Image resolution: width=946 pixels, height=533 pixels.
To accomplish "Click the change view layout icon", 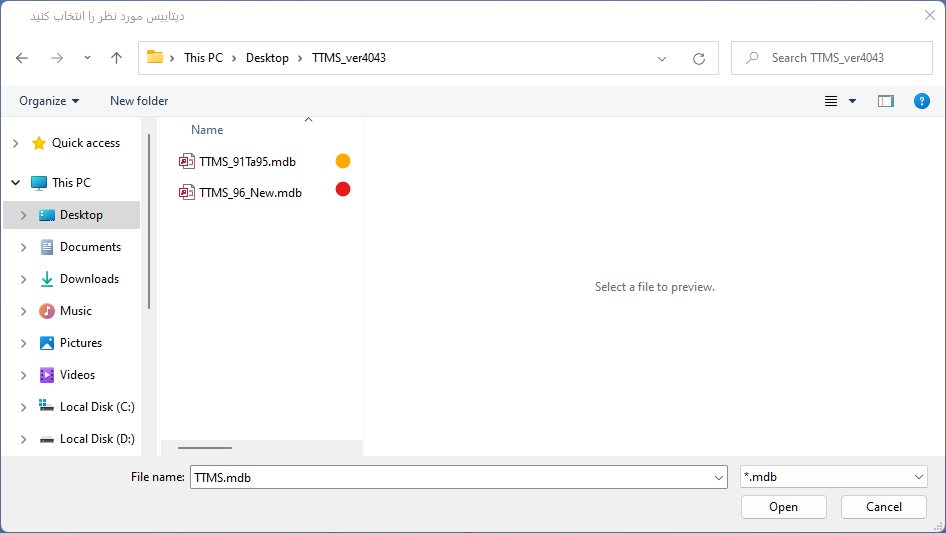I will (831, 101).
